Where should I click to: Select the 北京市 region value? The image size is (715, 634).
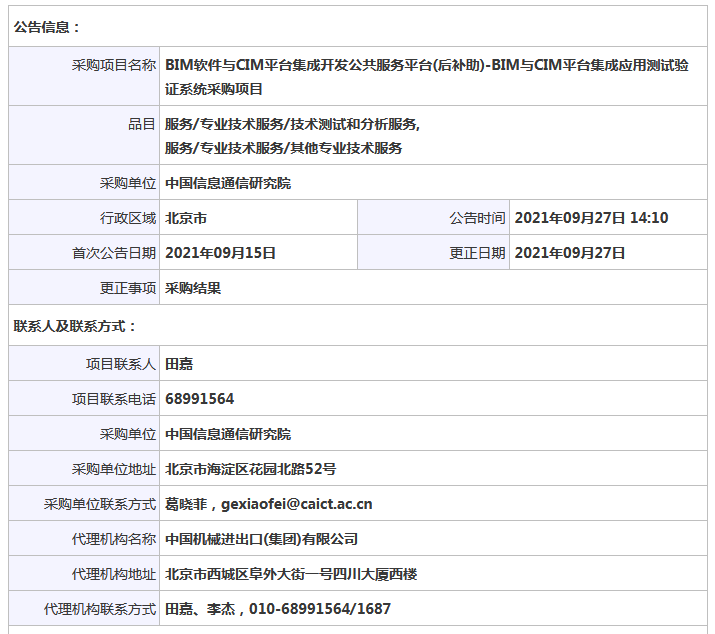tap(186, 218)
